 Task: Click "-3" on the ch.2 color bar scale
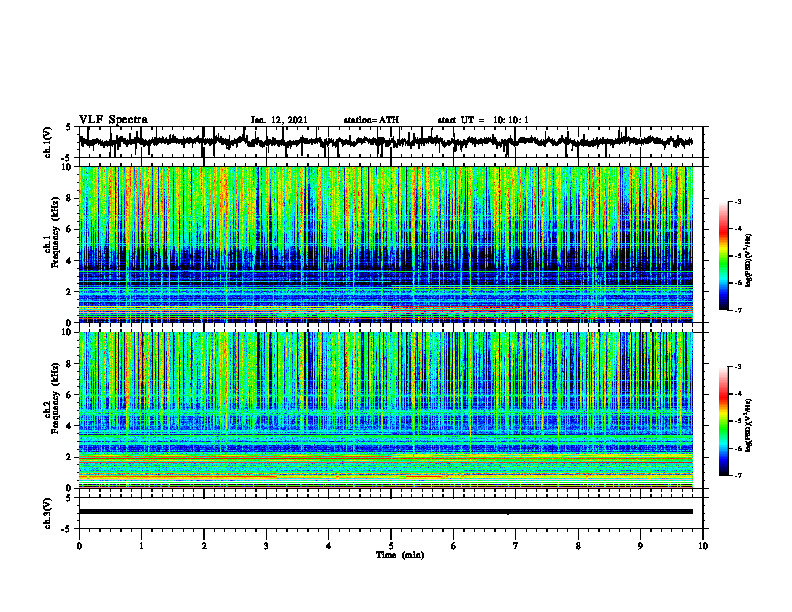click(x=738, y=367)
